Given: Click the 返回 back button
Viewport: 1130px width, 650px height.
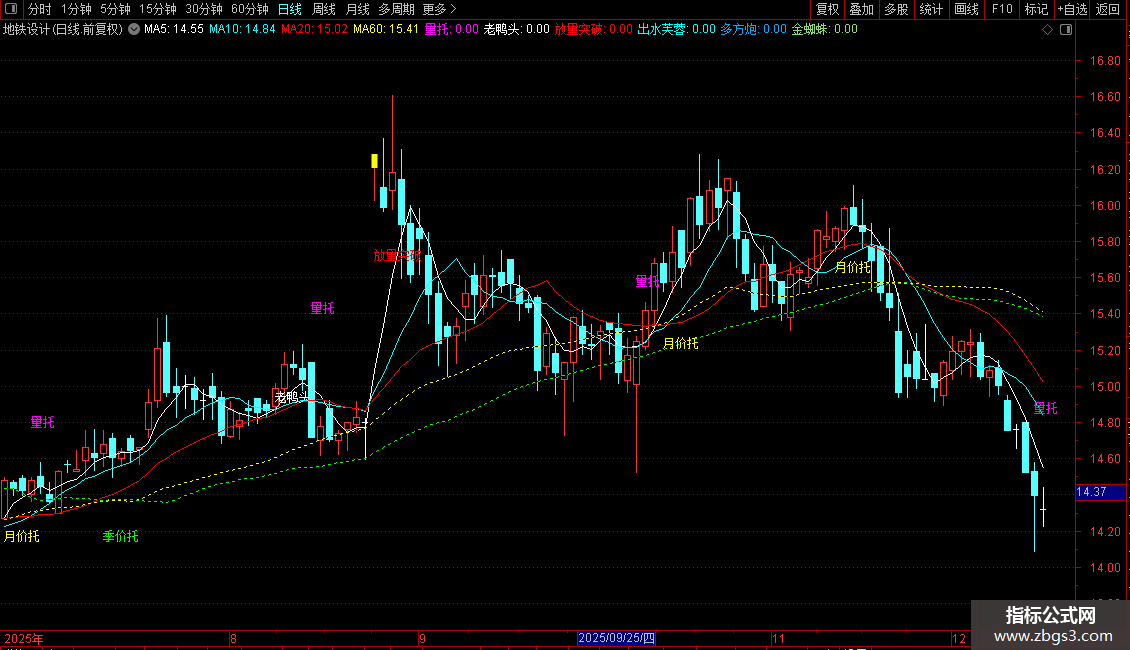Looking at the screenshot, I should coord(1108,9).
